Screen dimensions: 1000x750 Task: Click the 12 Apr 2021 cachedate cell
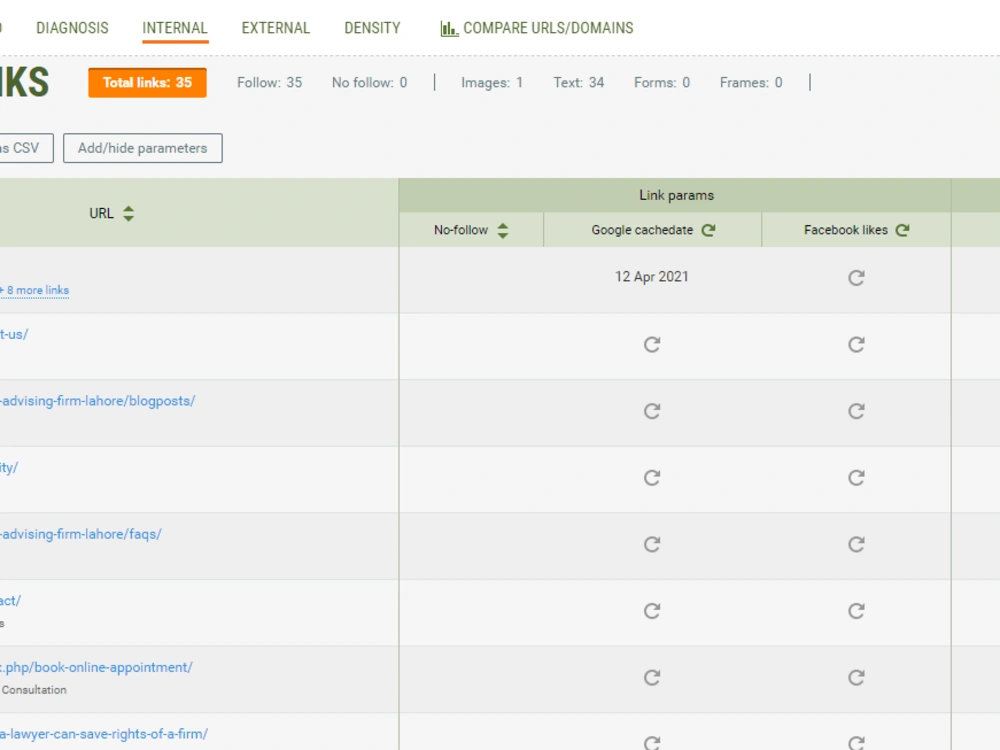(x=652, y=277)
